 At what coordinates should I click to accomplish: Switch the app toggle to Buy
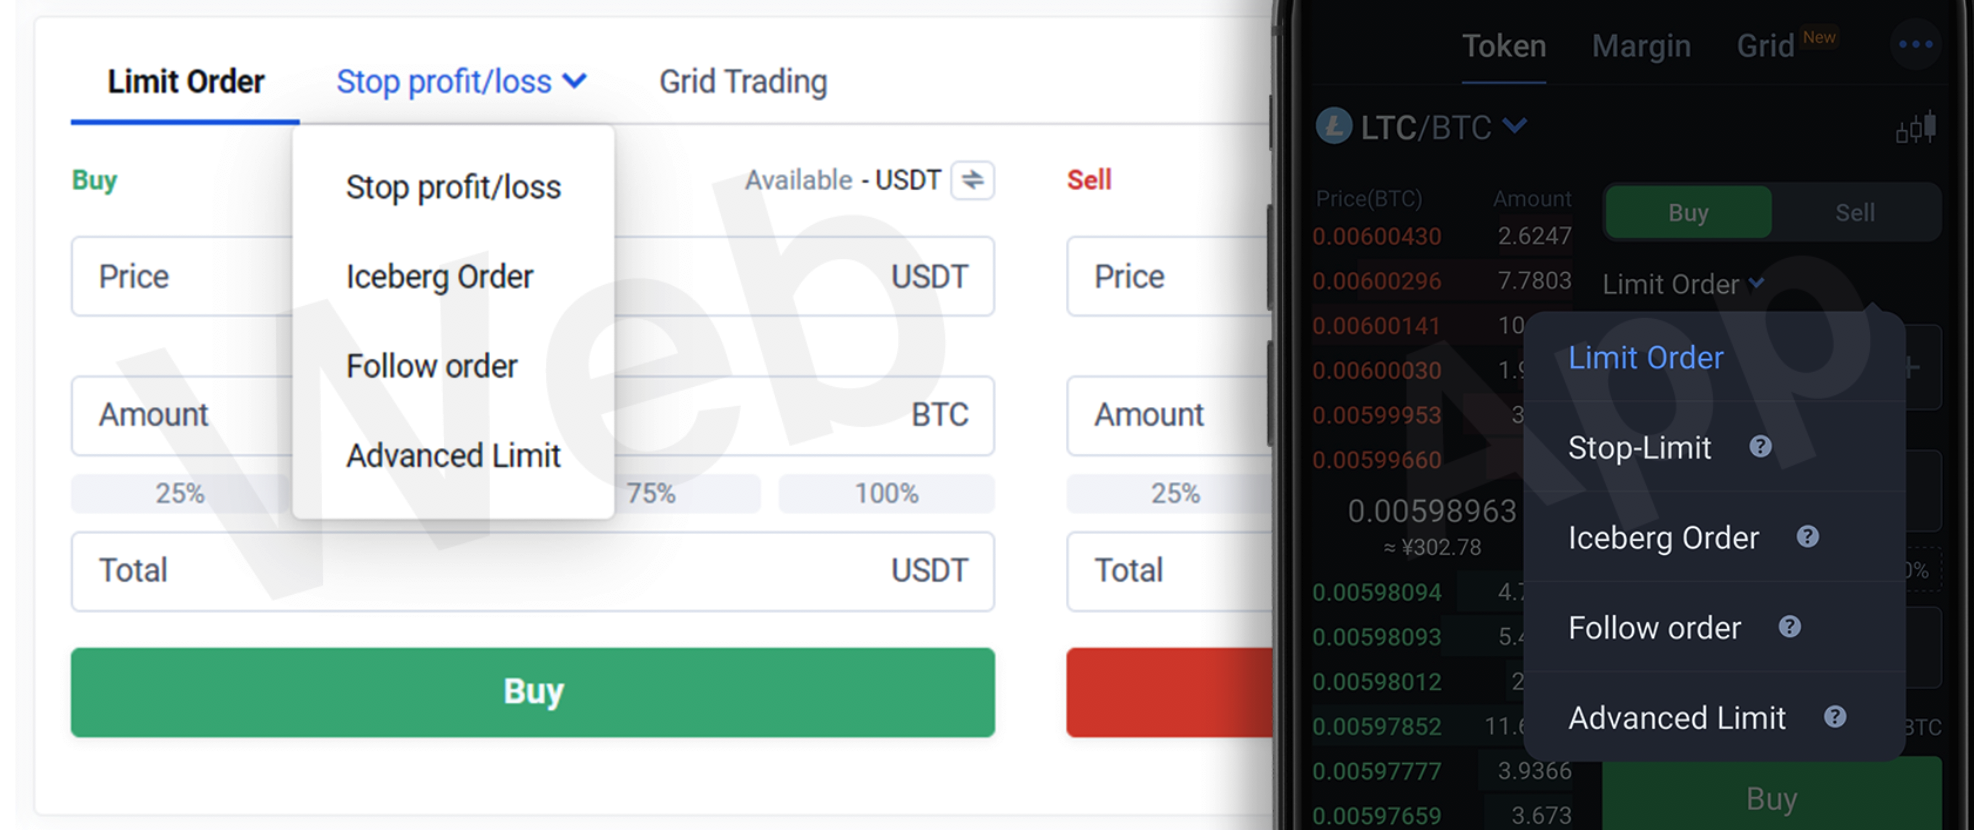pyautogui.click(x=1688, y=213)
